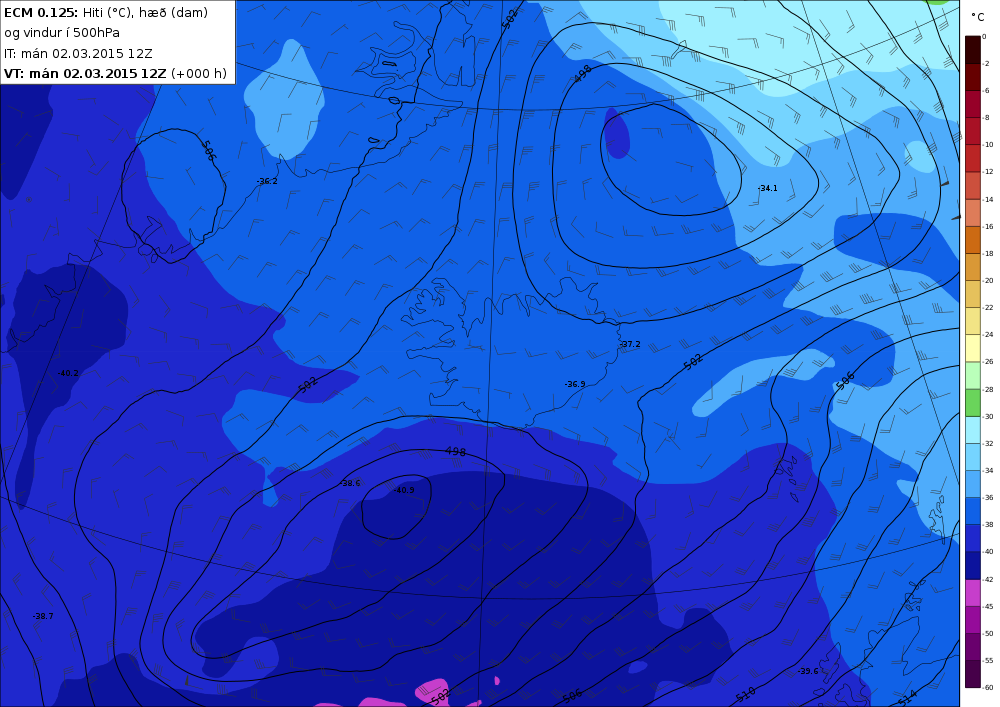
Task: Click the -38.7 temperature value
Action: (43, 616)
